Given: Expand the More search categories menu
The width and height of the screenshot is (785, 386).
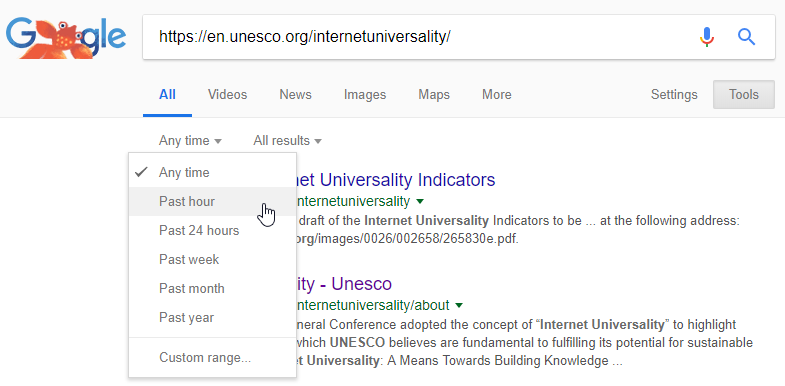Looking at the screenshot, I should 497,95.
